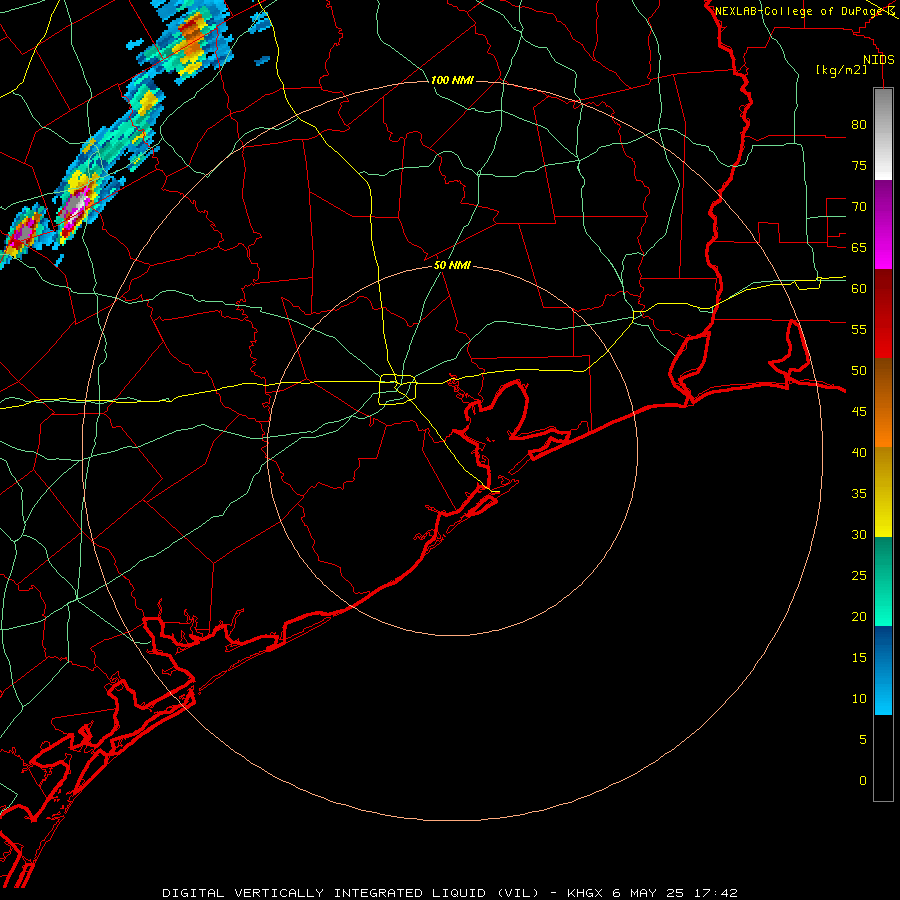Click the green segment of color bar
Image resolution: width=900 pixels, height=900 pixels.
[x=883, y=581]
